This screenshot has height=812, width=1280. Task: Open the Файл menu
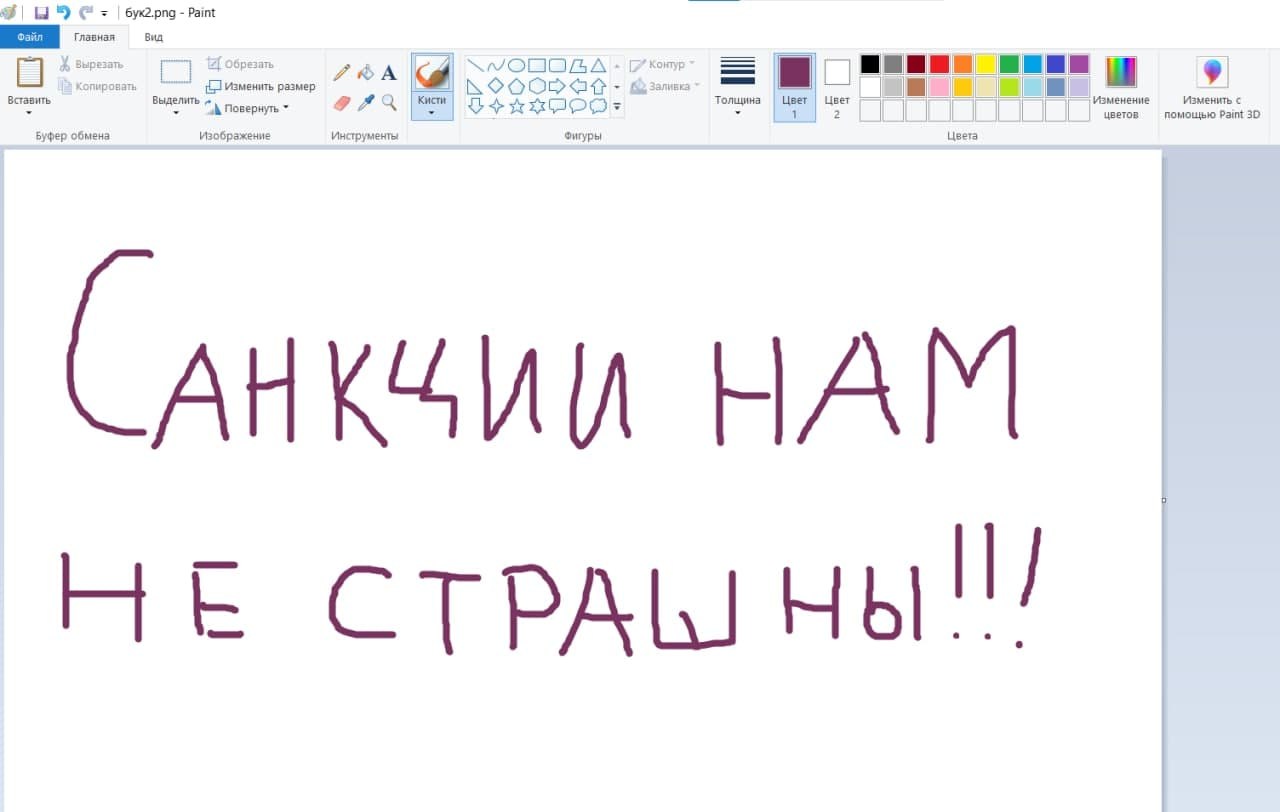coord(30,37)
